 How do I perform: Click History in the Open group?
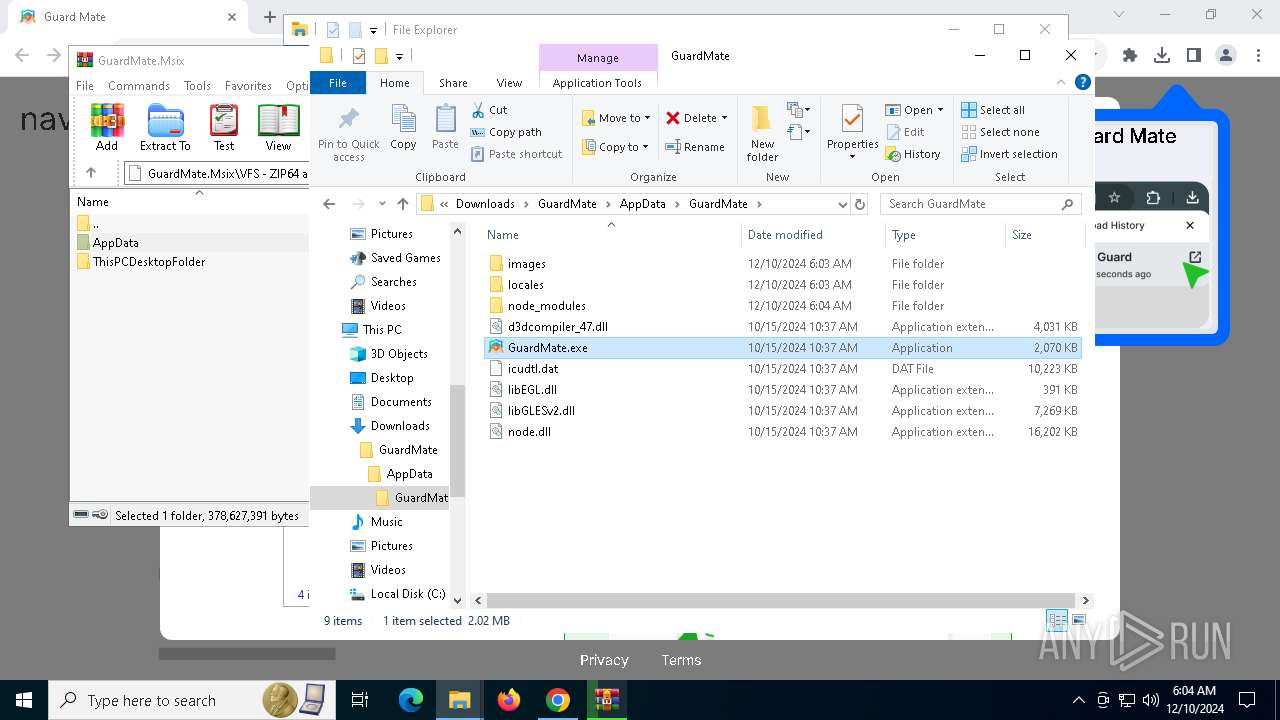coord(913,155)
